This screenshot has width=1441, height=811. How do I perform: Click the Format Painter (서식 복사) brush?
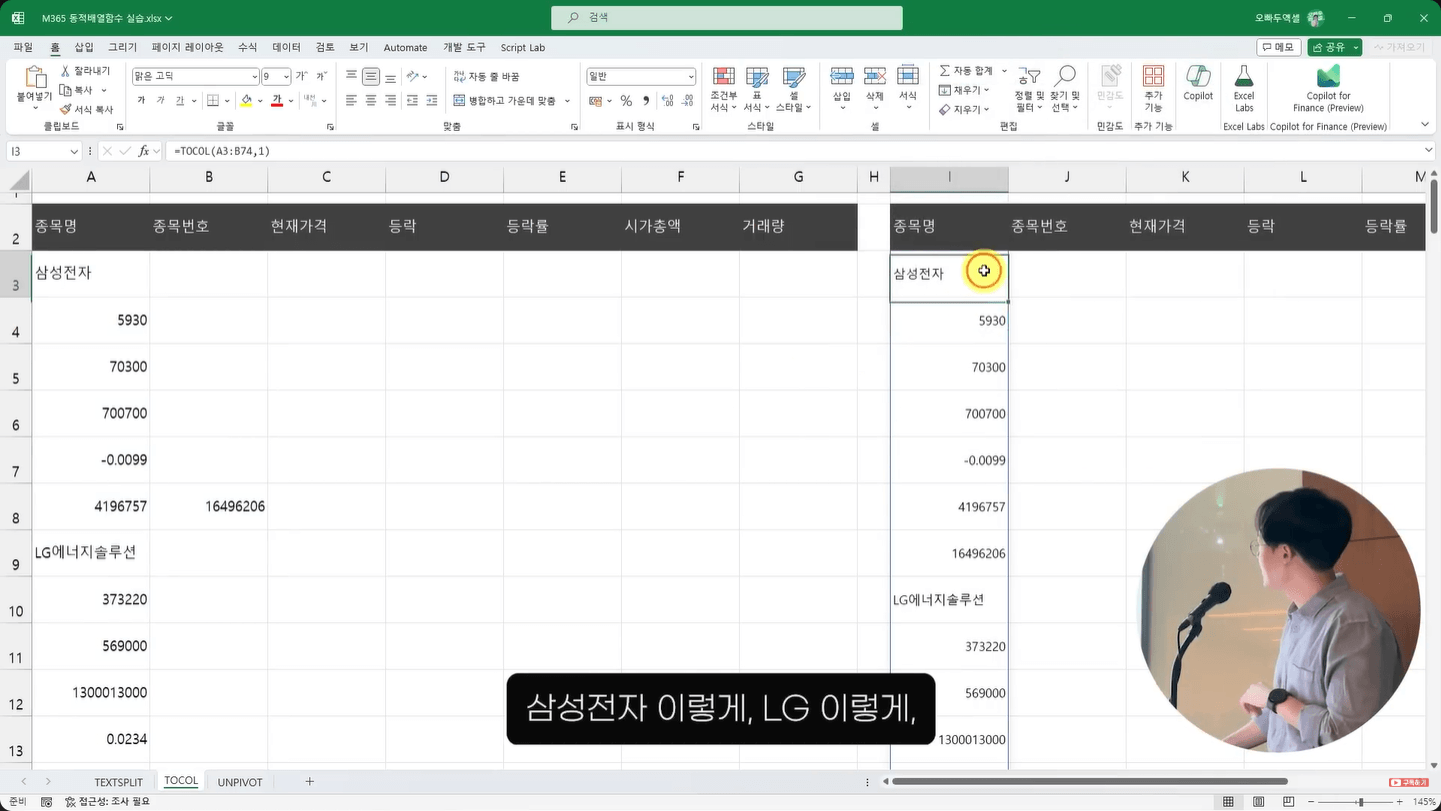[66, 109]
